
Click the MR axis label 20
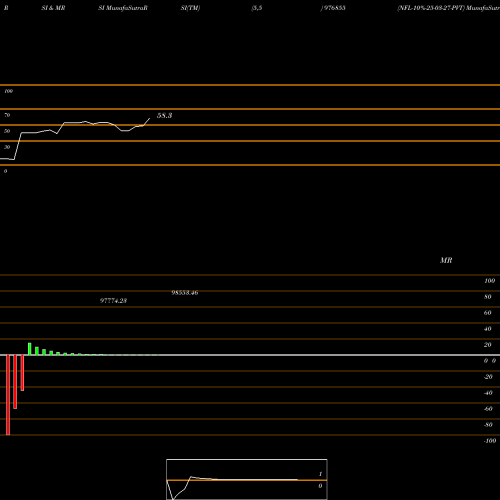click(488, 345)
